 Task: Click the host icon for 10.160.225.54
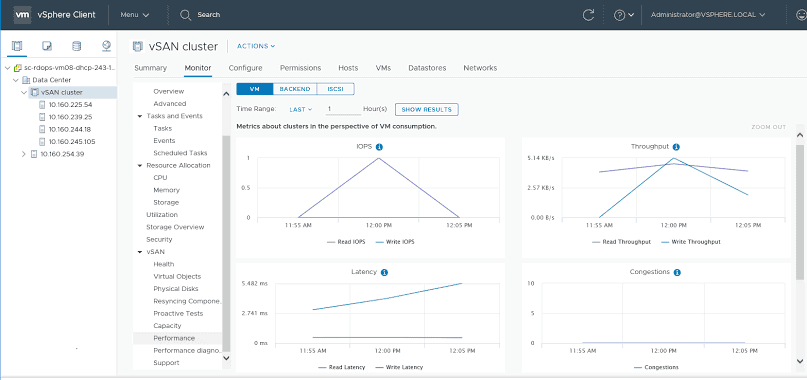point(42,105)
